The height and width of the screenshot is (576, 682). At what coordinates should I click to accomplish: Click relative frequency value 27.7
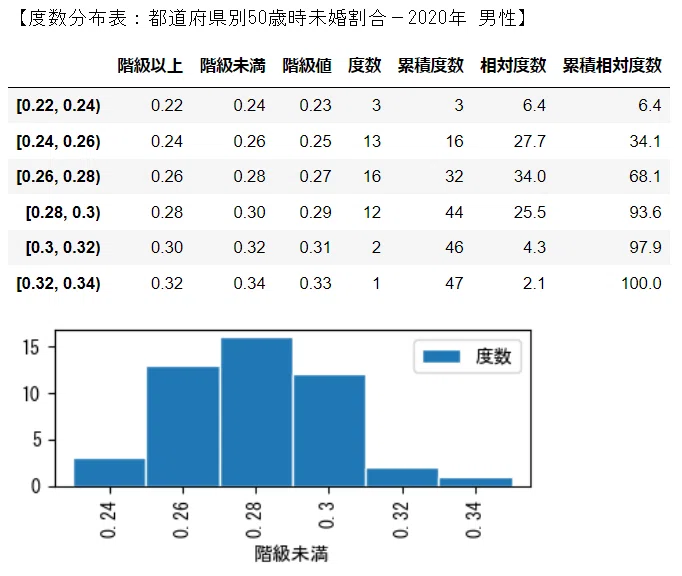530,141
